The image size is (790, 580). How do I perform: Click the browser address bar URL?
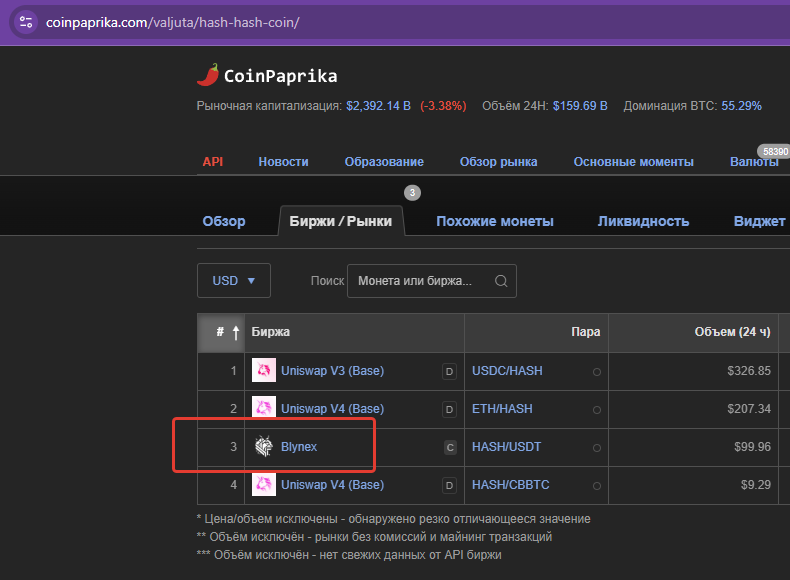click(172, 22)
